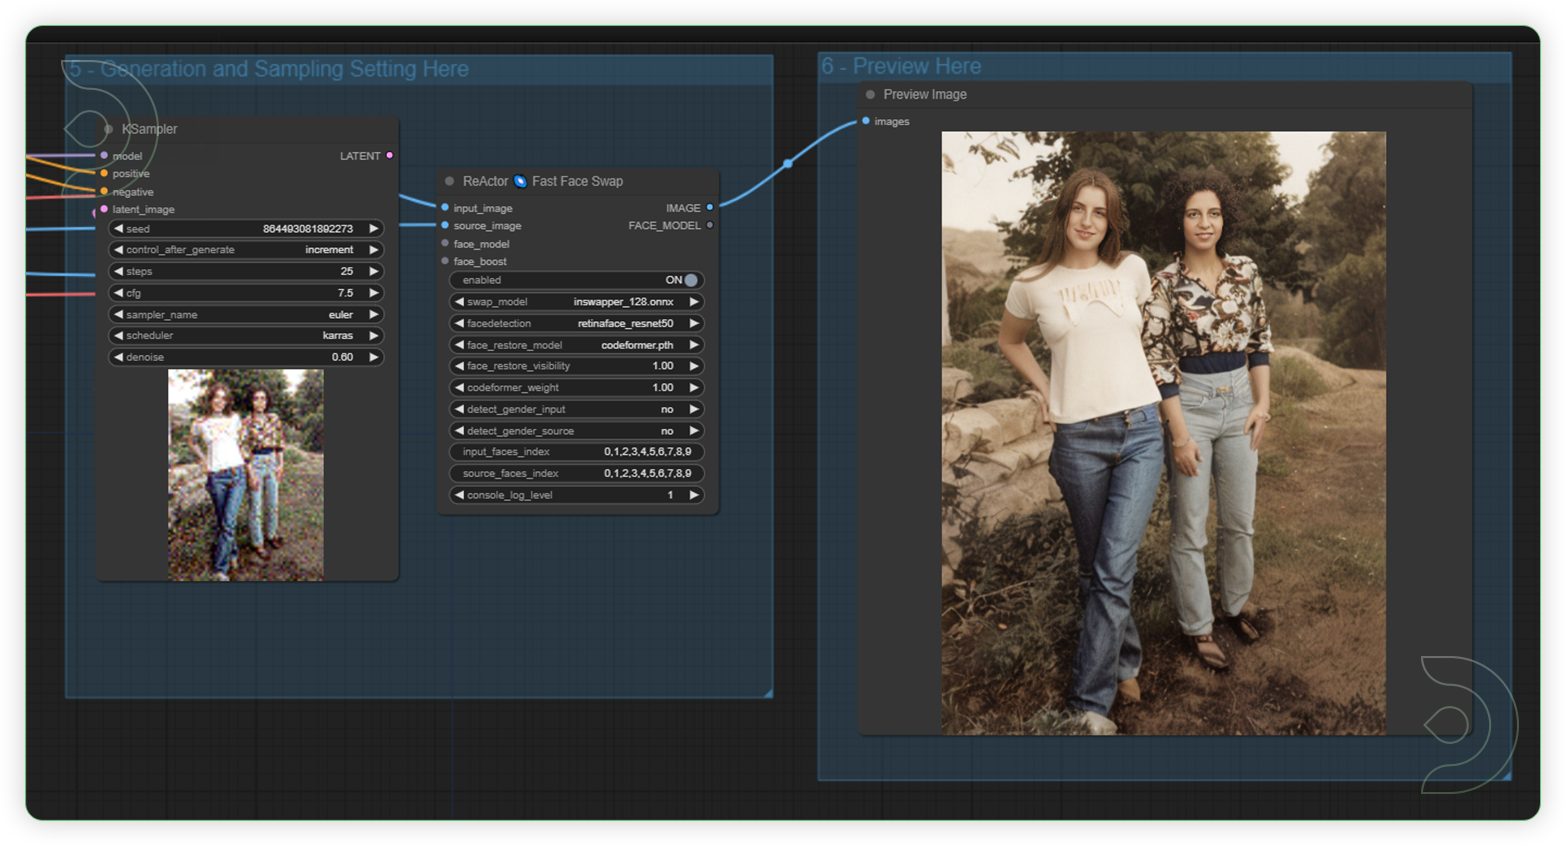Click the FACE_MODEL output port on ReActor
This screenshot has width=1566, height=846.
point(710,225)
